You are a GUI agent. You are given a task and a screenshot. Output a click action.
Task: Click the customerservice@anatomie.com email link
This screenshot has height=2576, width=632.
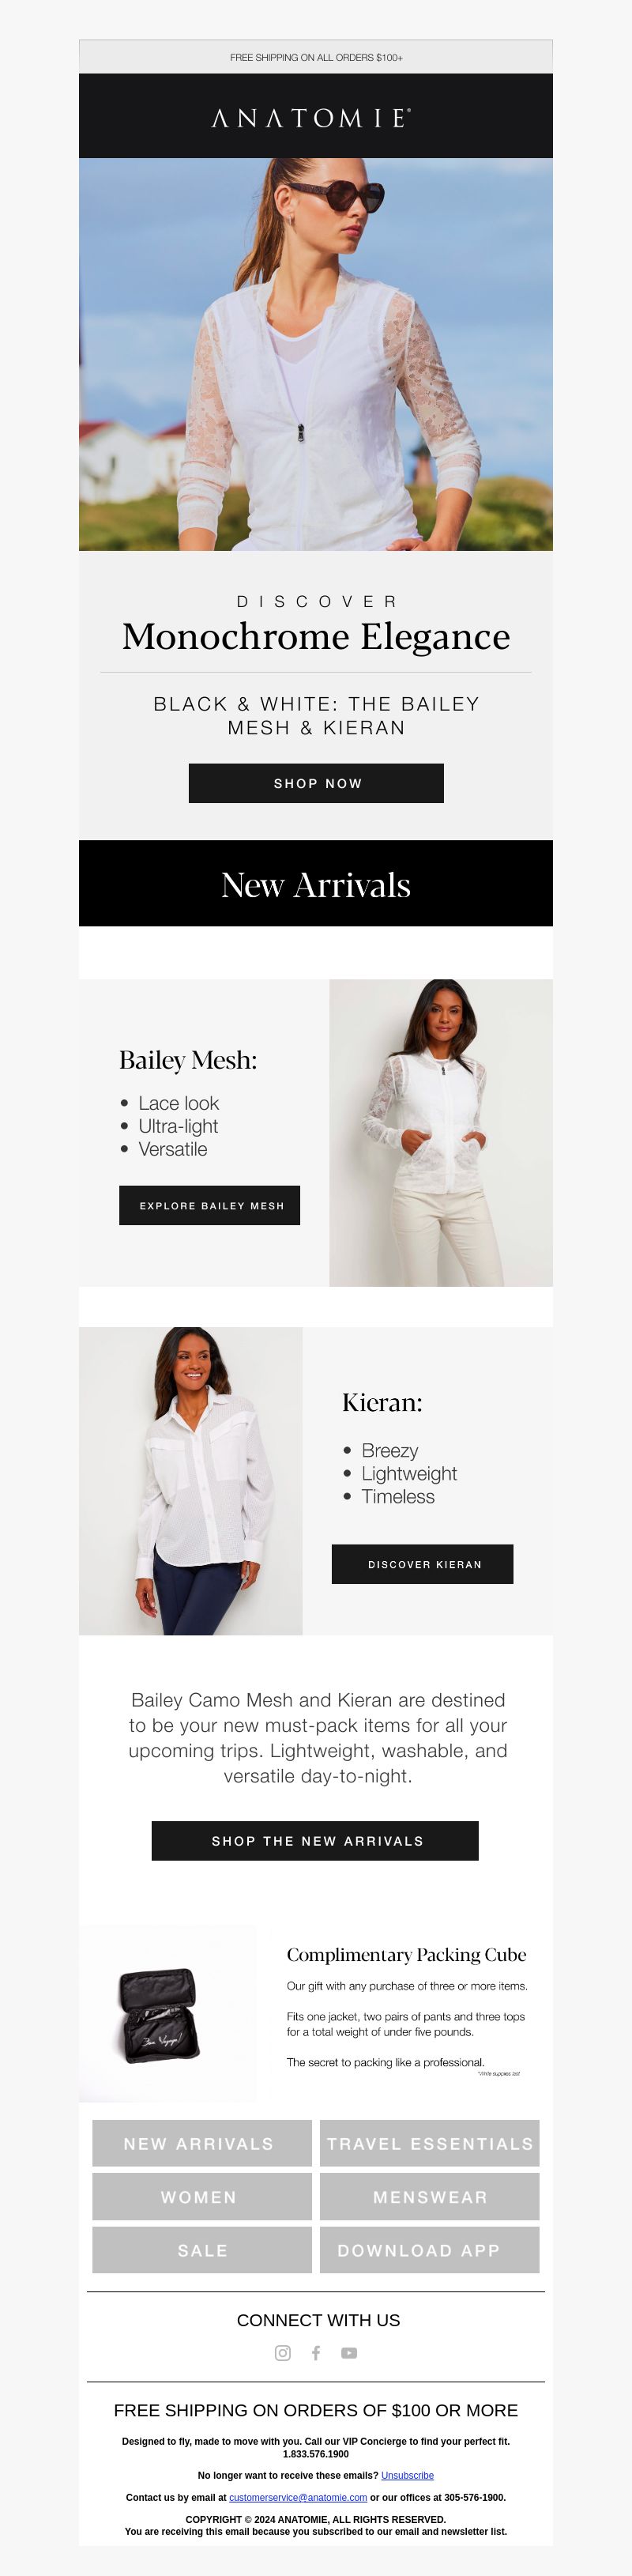point(298,2497)
